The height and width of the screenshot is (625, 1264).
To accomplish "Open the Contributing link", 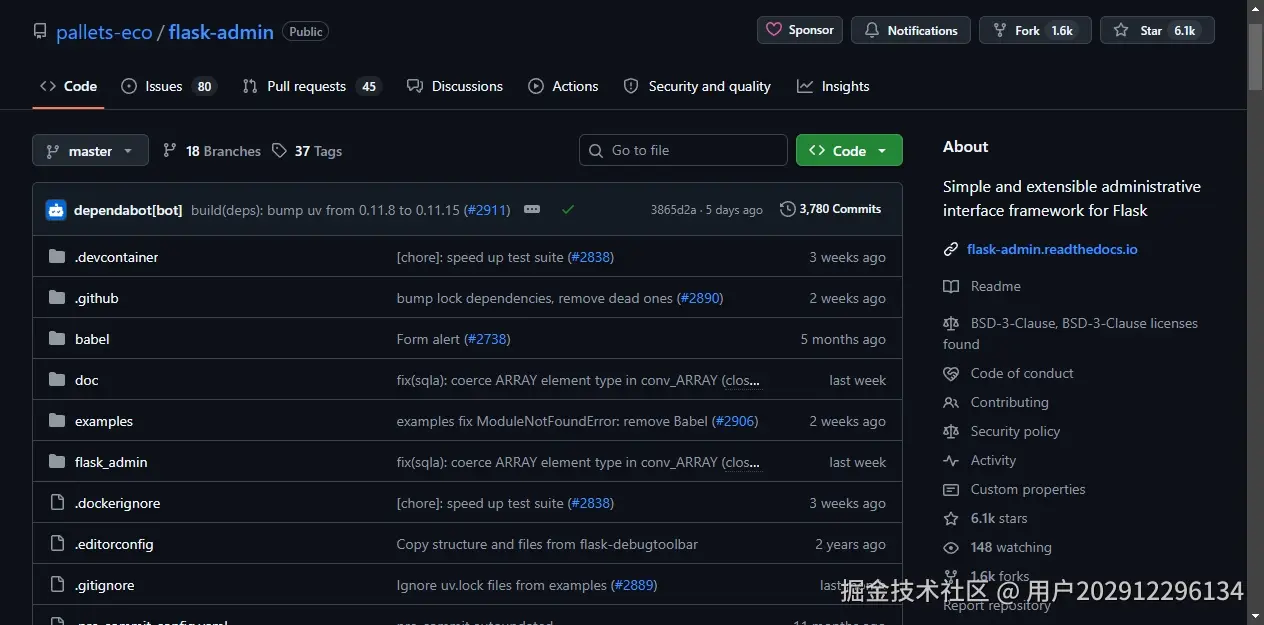I will 1010,402.
